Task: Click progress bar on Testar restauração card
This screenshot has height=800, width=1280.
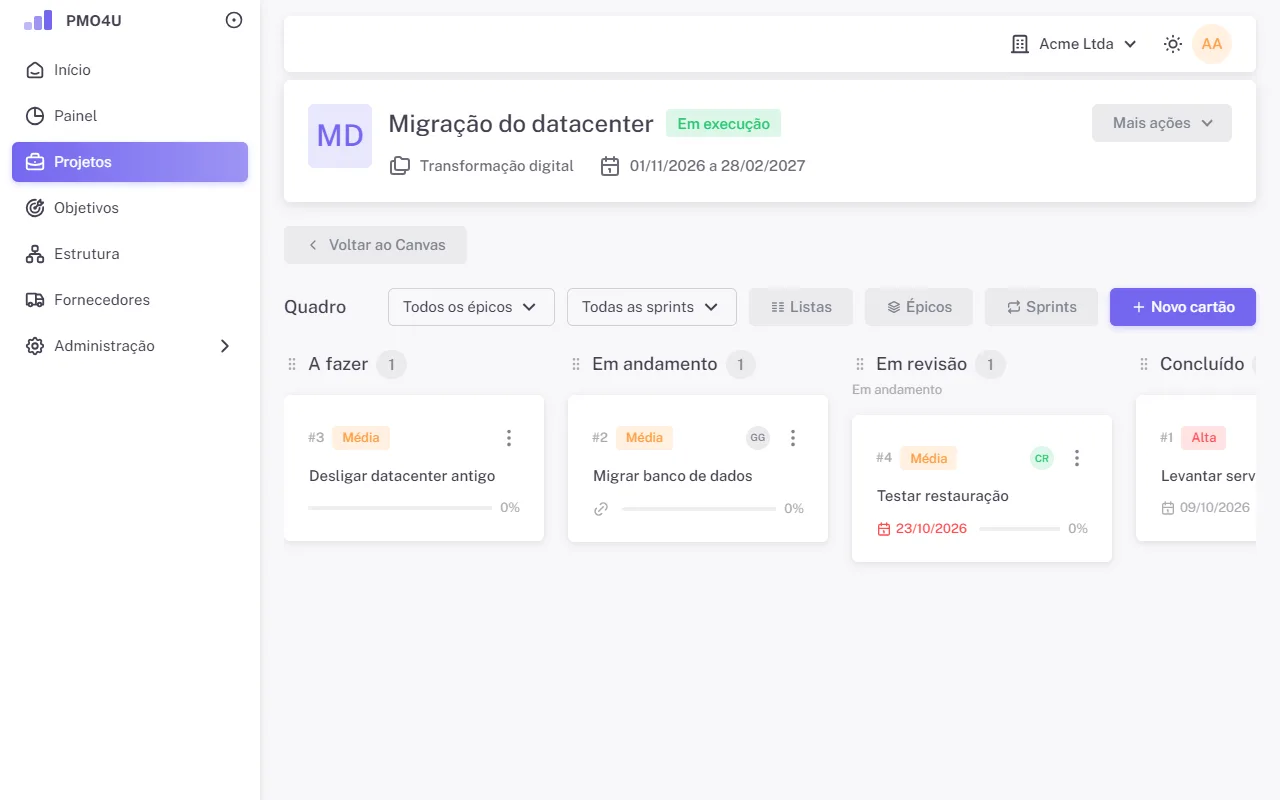Action: coord(1020,529)
